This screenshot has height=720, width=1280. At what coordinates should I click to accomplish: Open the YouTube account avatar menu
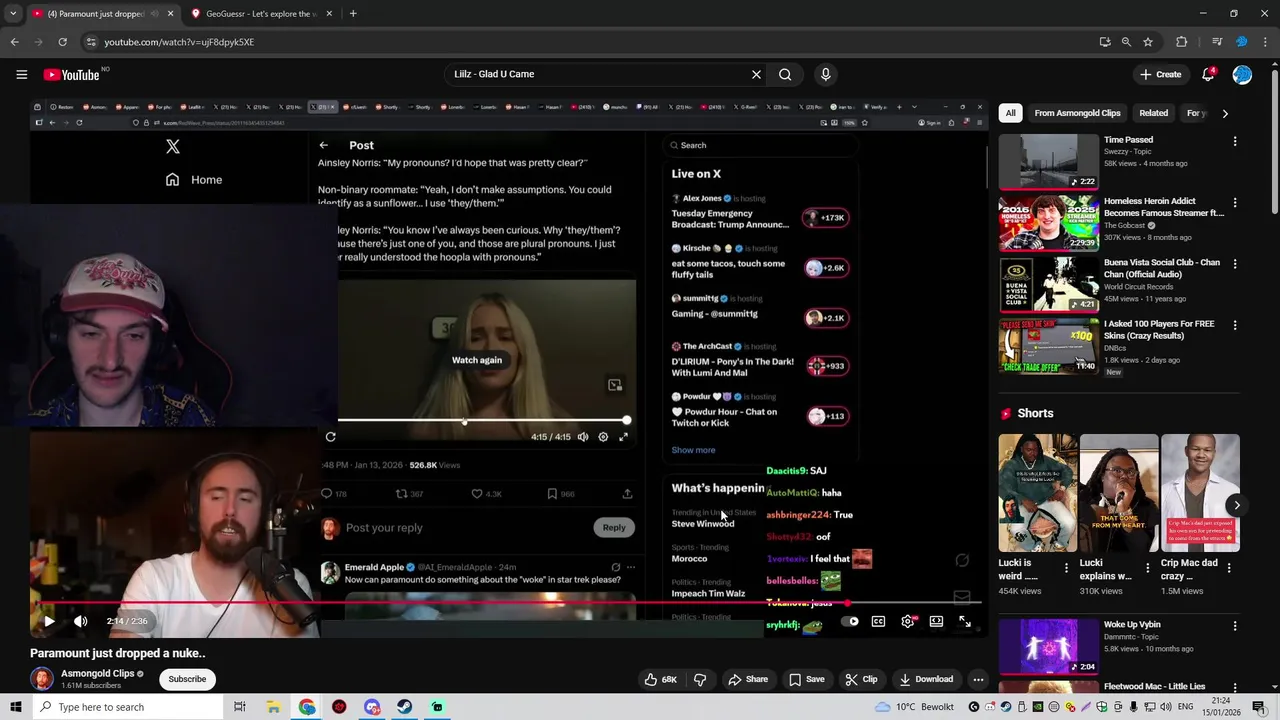click(x=1242, y=74)
